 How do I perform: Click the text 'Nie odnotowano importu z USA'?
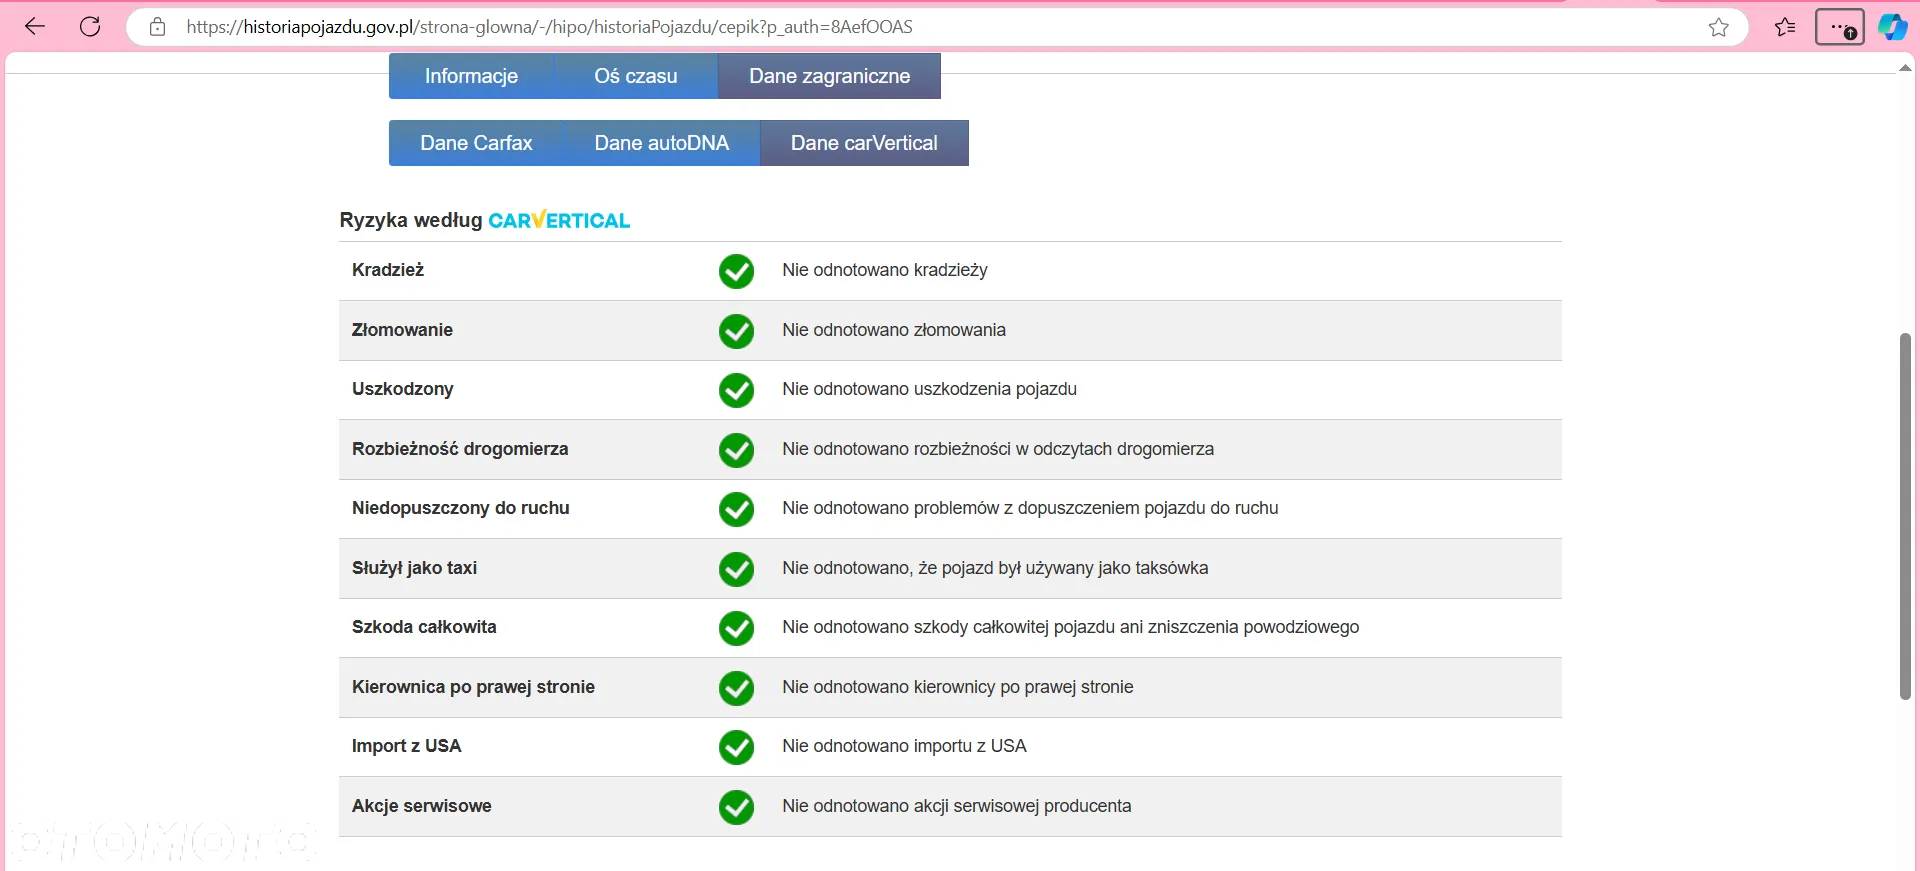tap(904, 746)
